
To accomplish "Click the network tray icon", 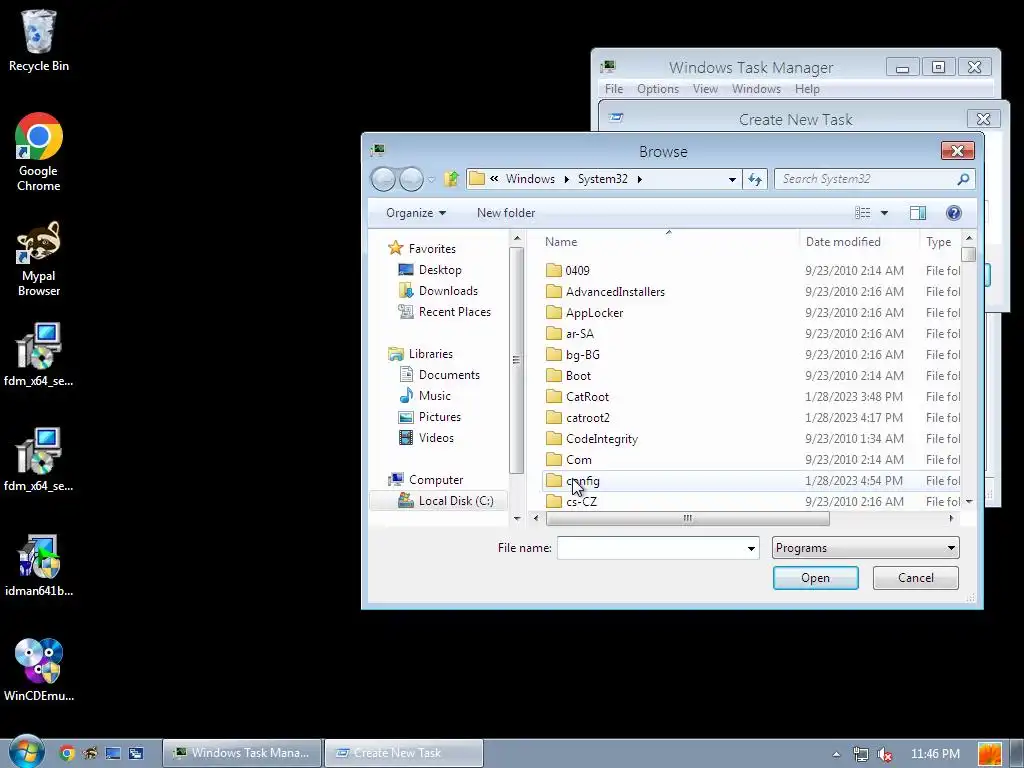I will (861, 754).
